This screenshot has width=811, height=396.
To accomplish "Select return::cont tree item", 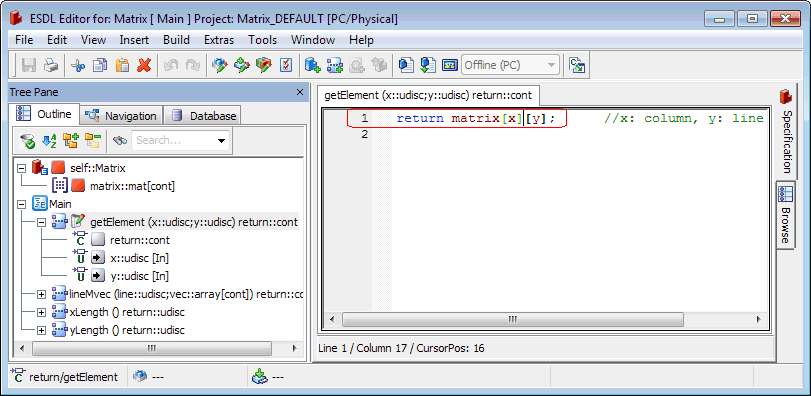I will pyautogui.click(x=140, y=240).
